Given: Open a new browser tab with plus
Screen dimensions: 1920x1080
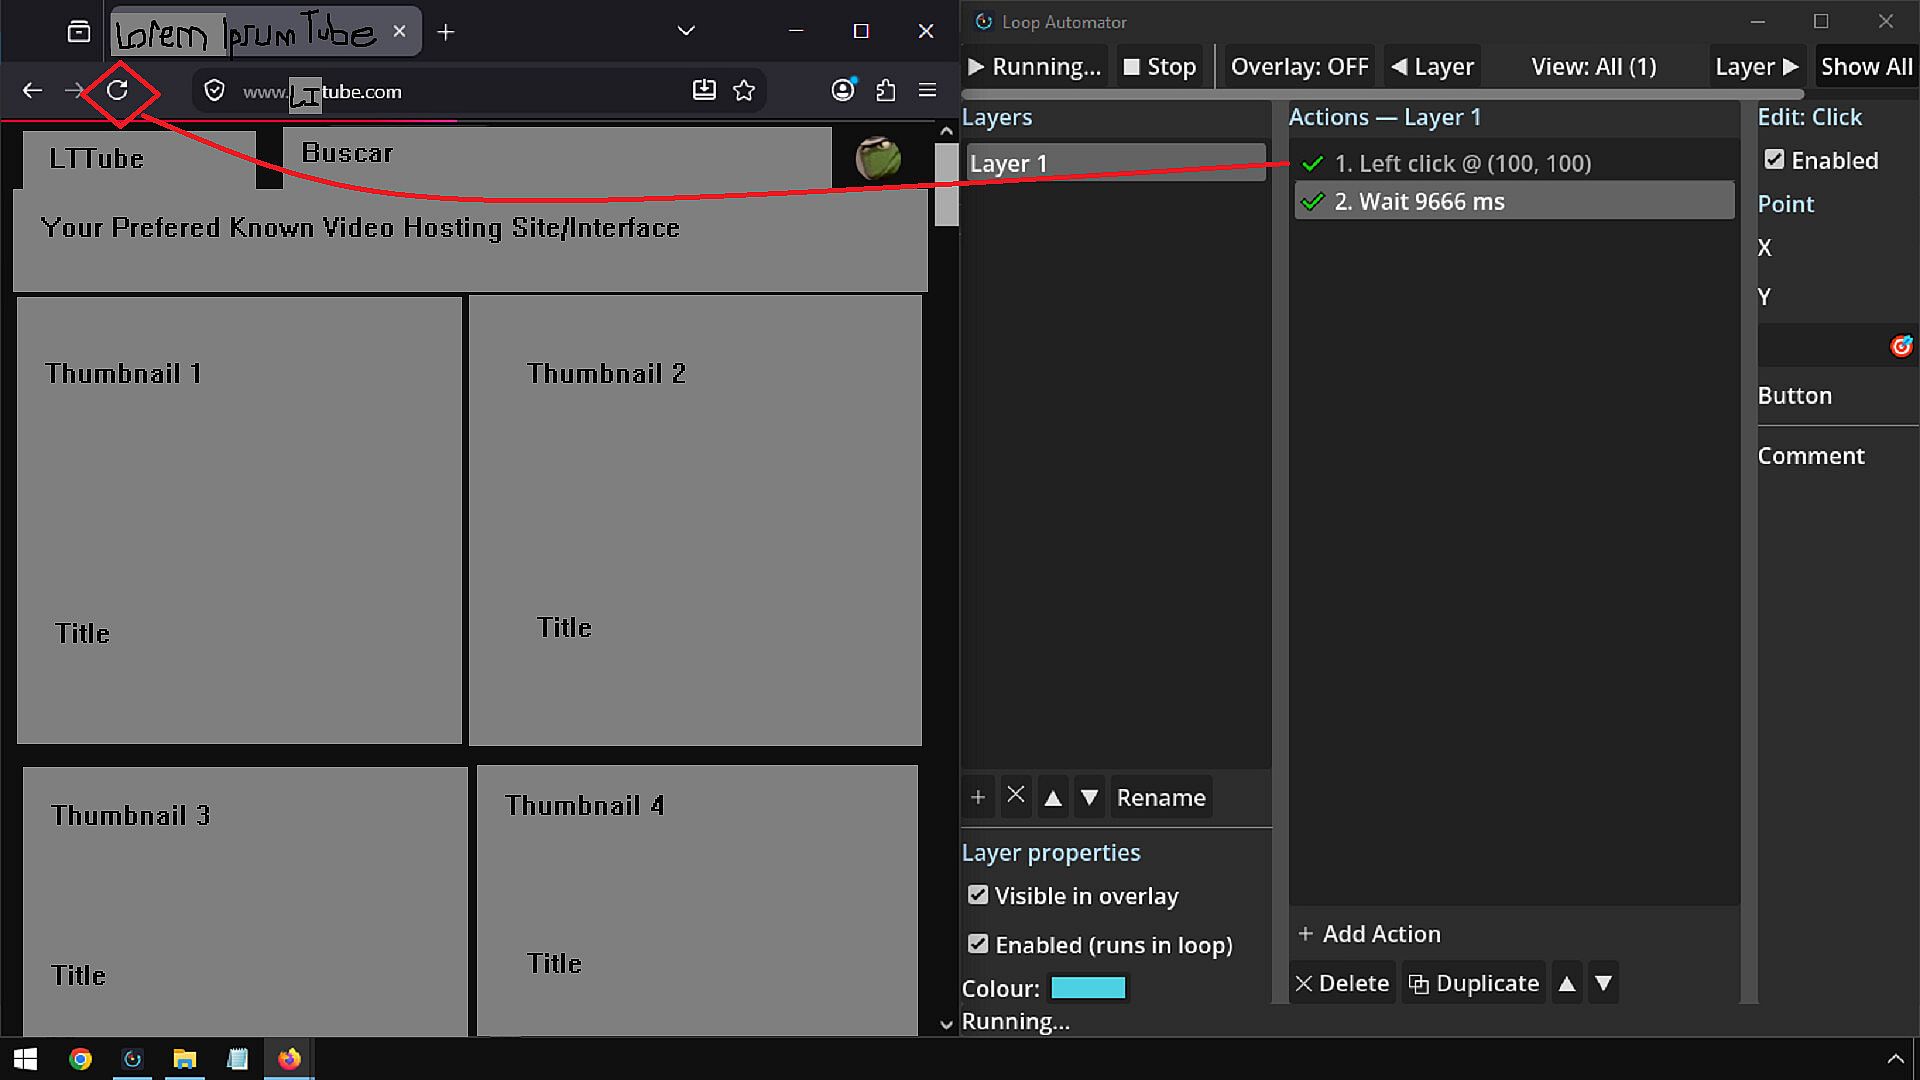Looking at the screenshot, I should (446, 32).
